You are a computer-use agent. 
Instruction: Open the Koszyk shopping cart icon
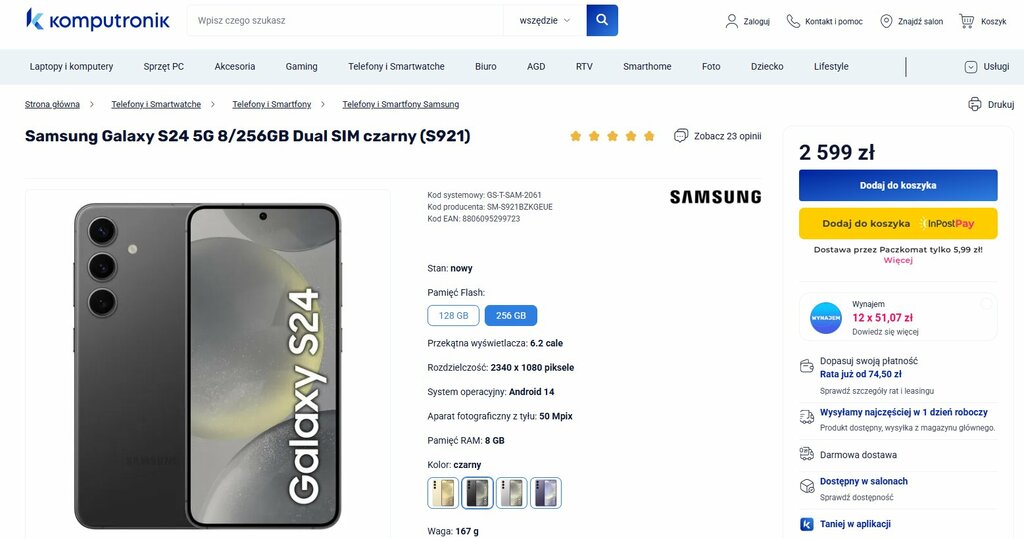tap(966, 21)
